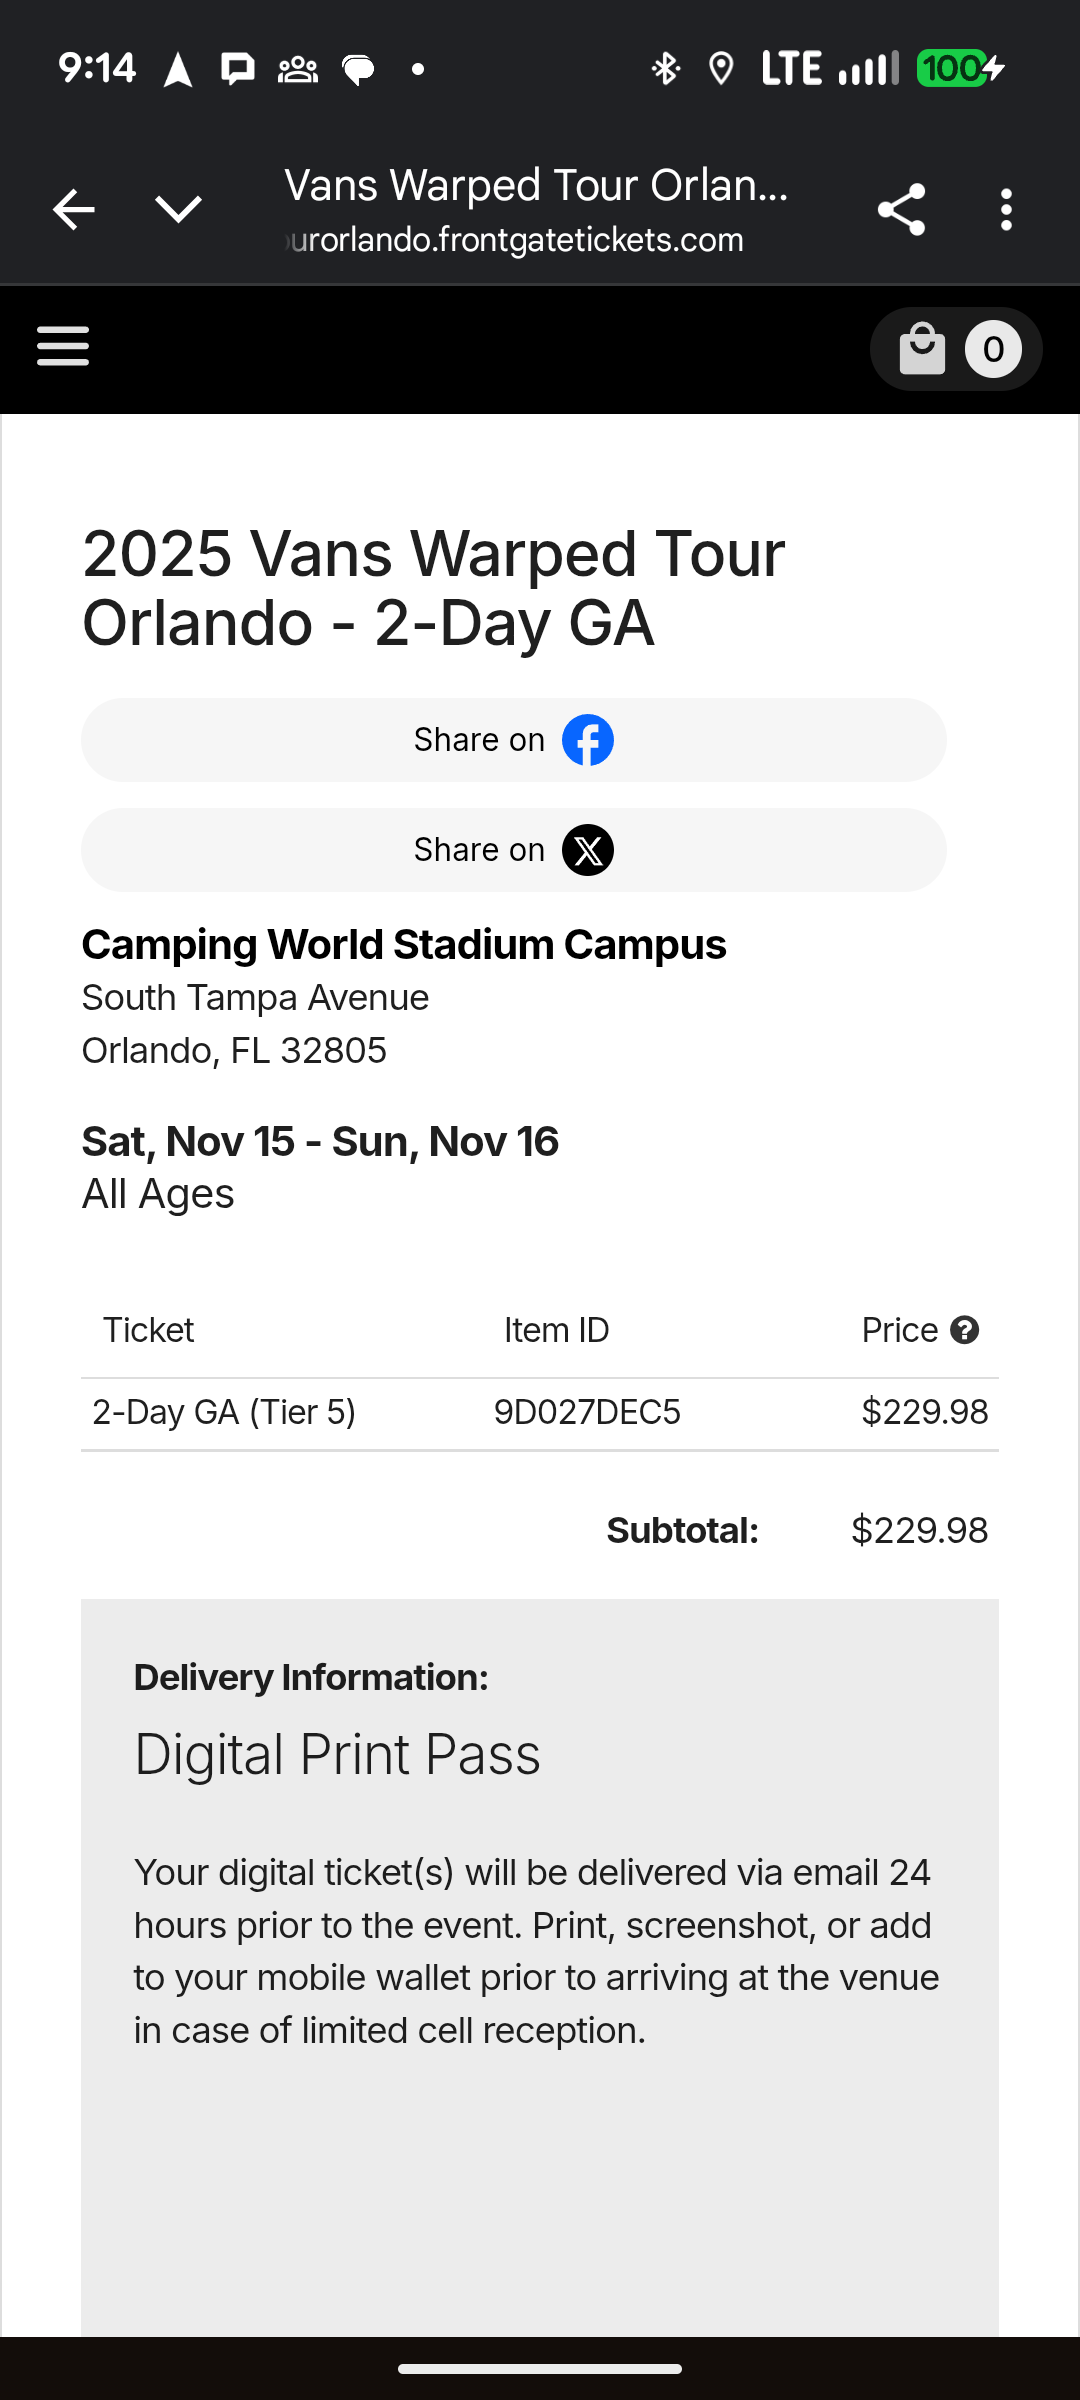Tap the price help question mark icon
The width and height of the screenshot is (1080, 2400).
click(965, 1330)
